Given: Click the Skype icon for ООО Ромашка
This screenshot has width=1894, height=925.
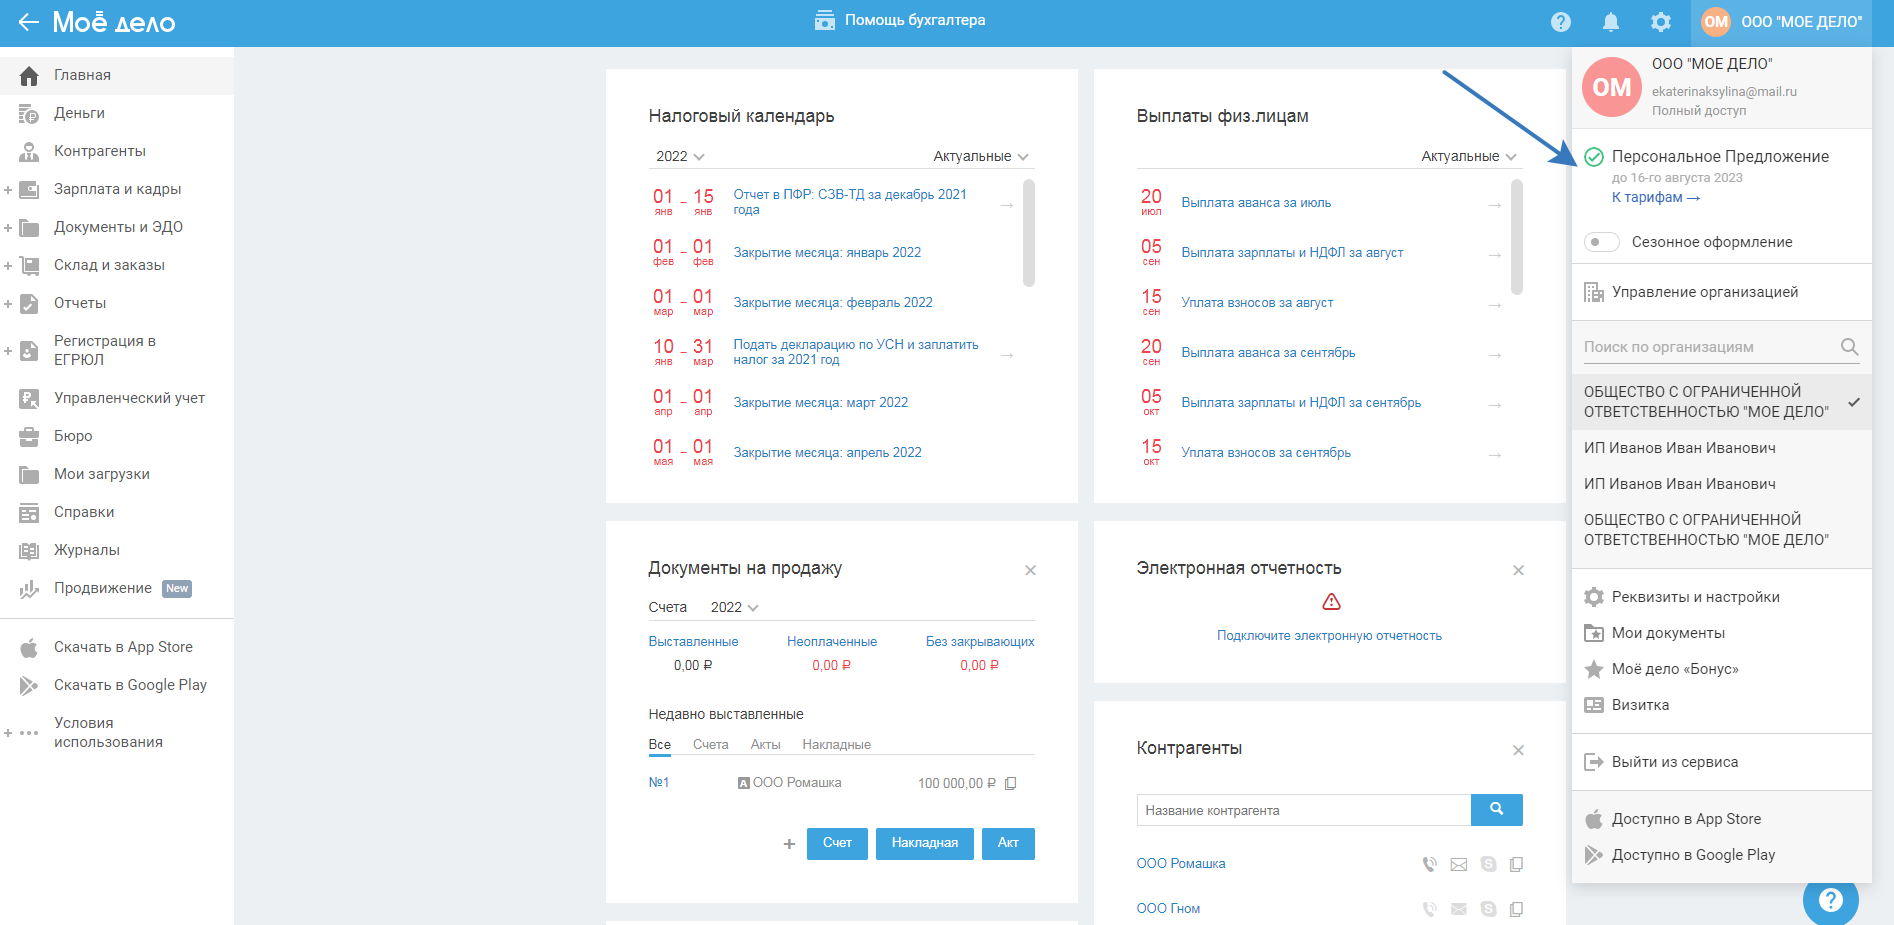Looking at the screenshot, I should (x=1488, y=864).
